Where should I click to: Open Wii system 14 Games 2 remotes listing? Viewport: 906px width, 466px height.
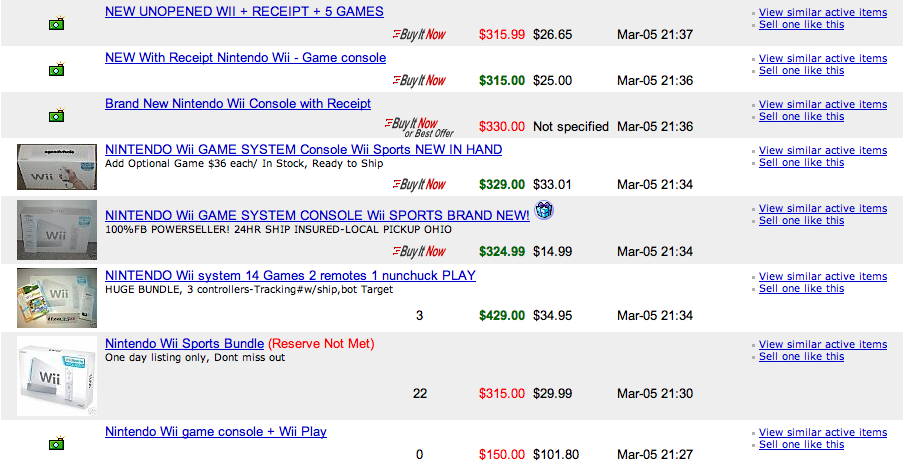291,276
